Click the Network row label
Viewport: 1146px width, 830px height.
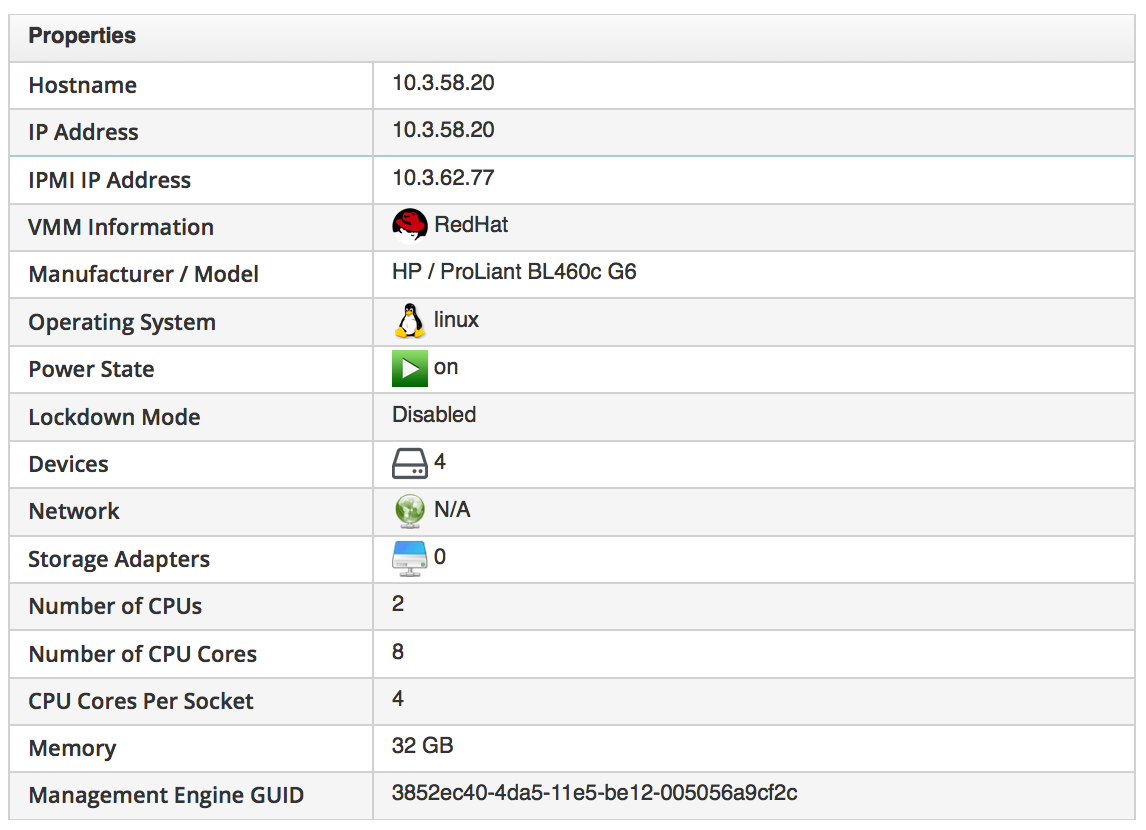tap(74, 511)
